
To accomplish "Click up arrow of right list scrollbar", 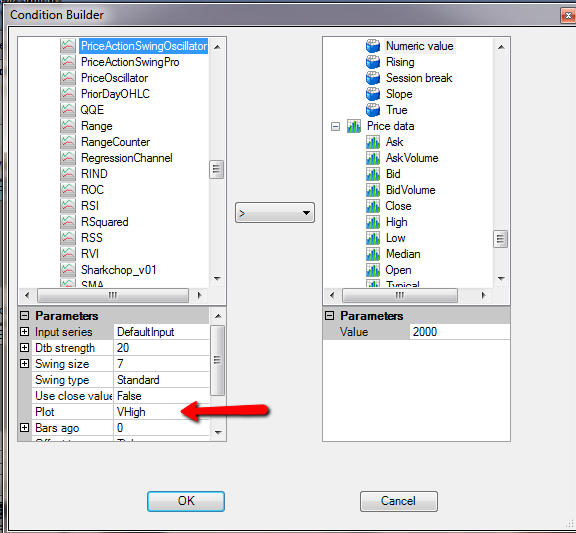I will pos(501,47).
